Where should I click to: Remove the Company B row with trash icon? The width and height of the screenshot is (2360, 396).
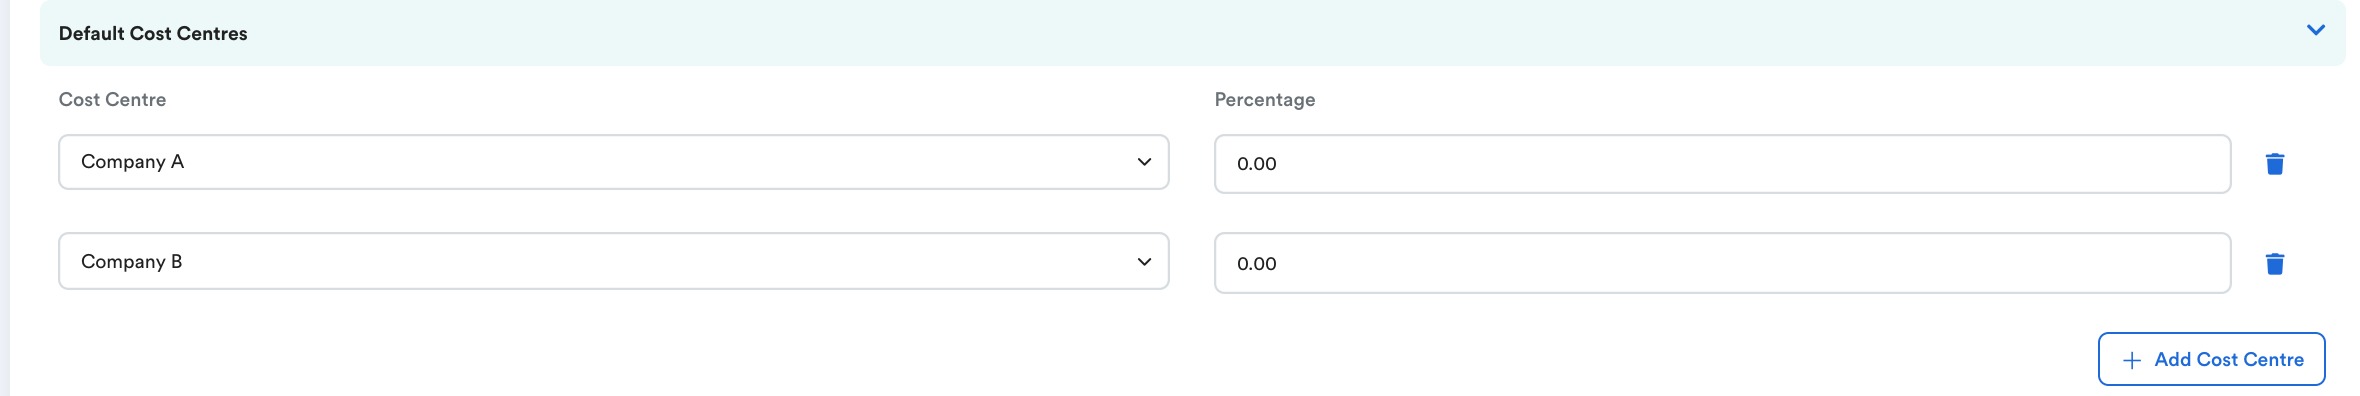tap(2274, 263)
